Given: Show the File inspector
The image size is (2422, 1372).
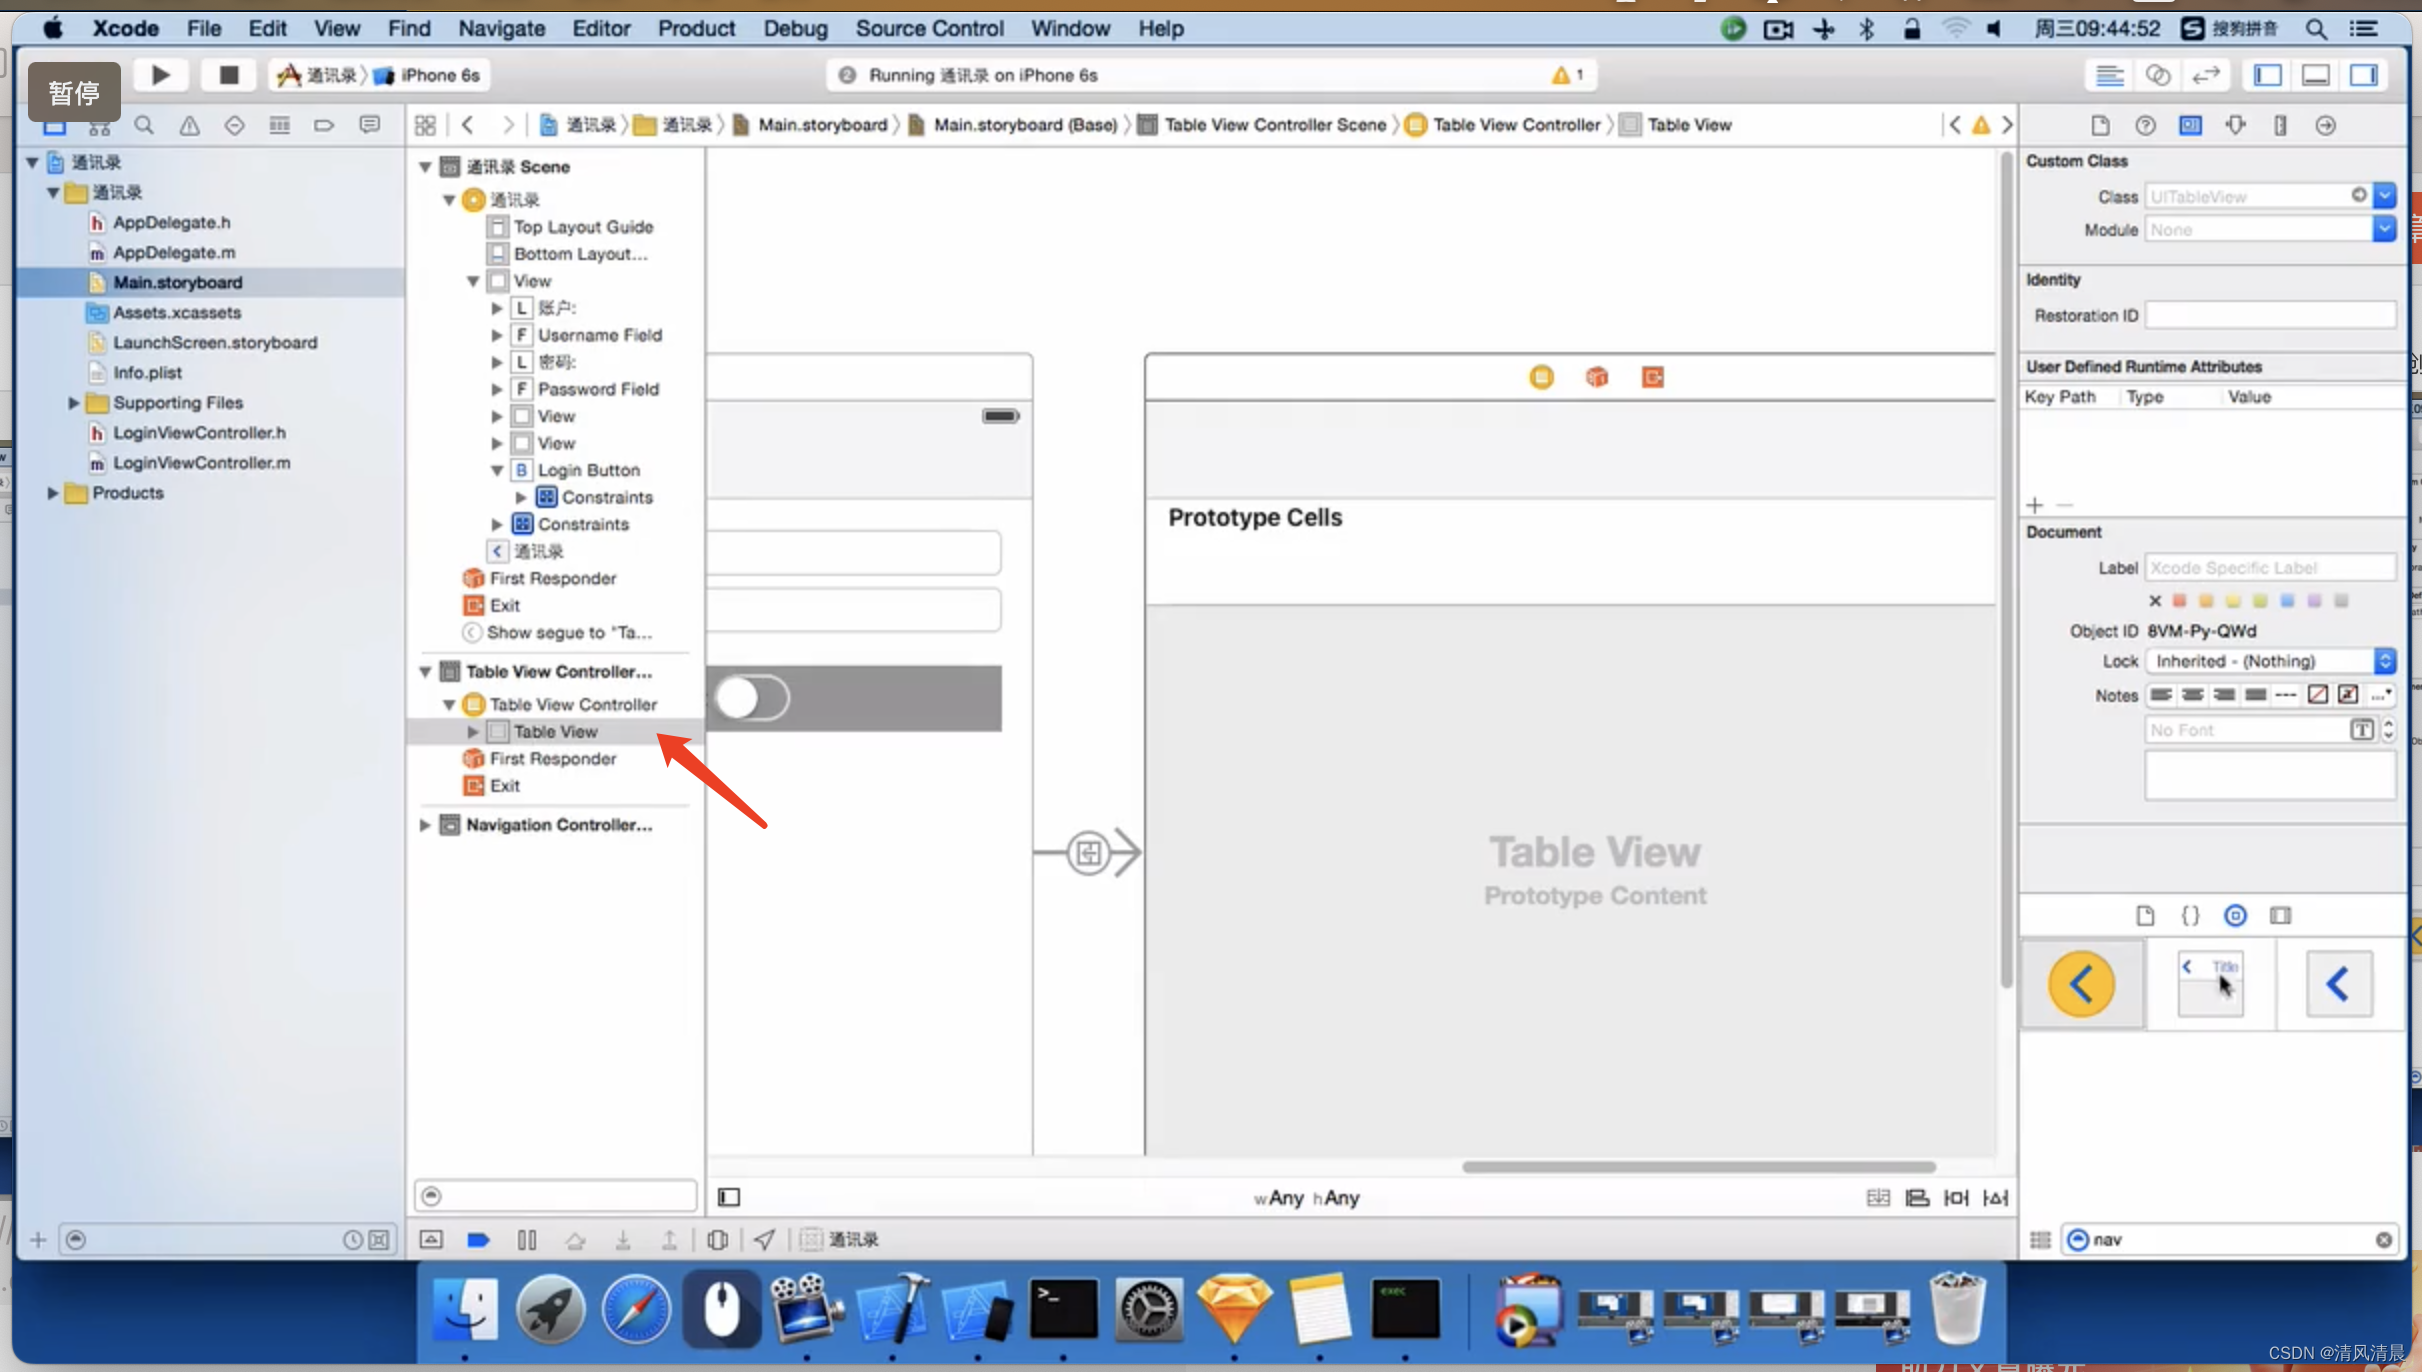Looking at the screenshot, I should tap(2100, 125).
